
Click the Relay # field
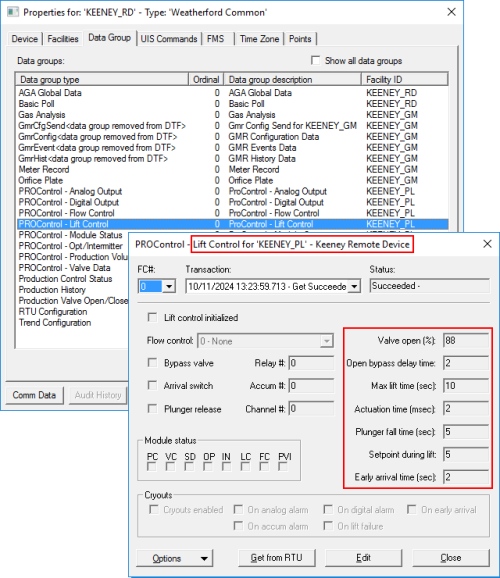tap(311, 363)
